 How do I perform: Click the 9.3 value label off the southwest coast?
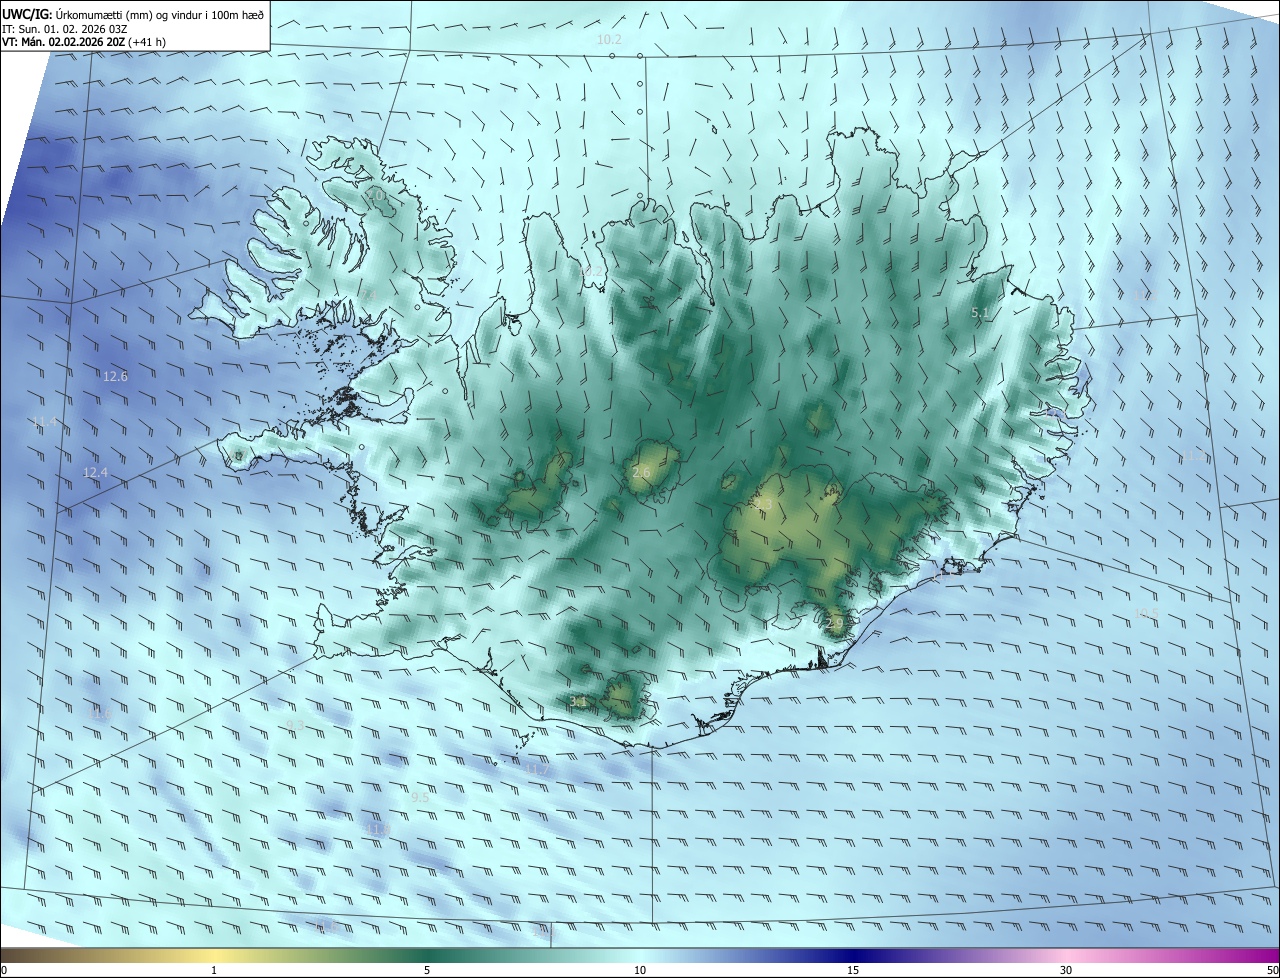(x=295, y=725)
